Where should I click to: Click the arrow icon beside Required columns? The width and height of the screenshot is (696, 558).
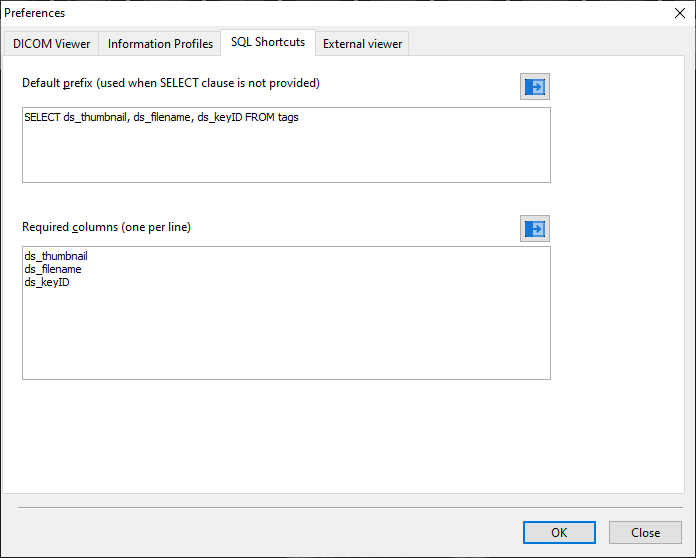tap(536, 229)
